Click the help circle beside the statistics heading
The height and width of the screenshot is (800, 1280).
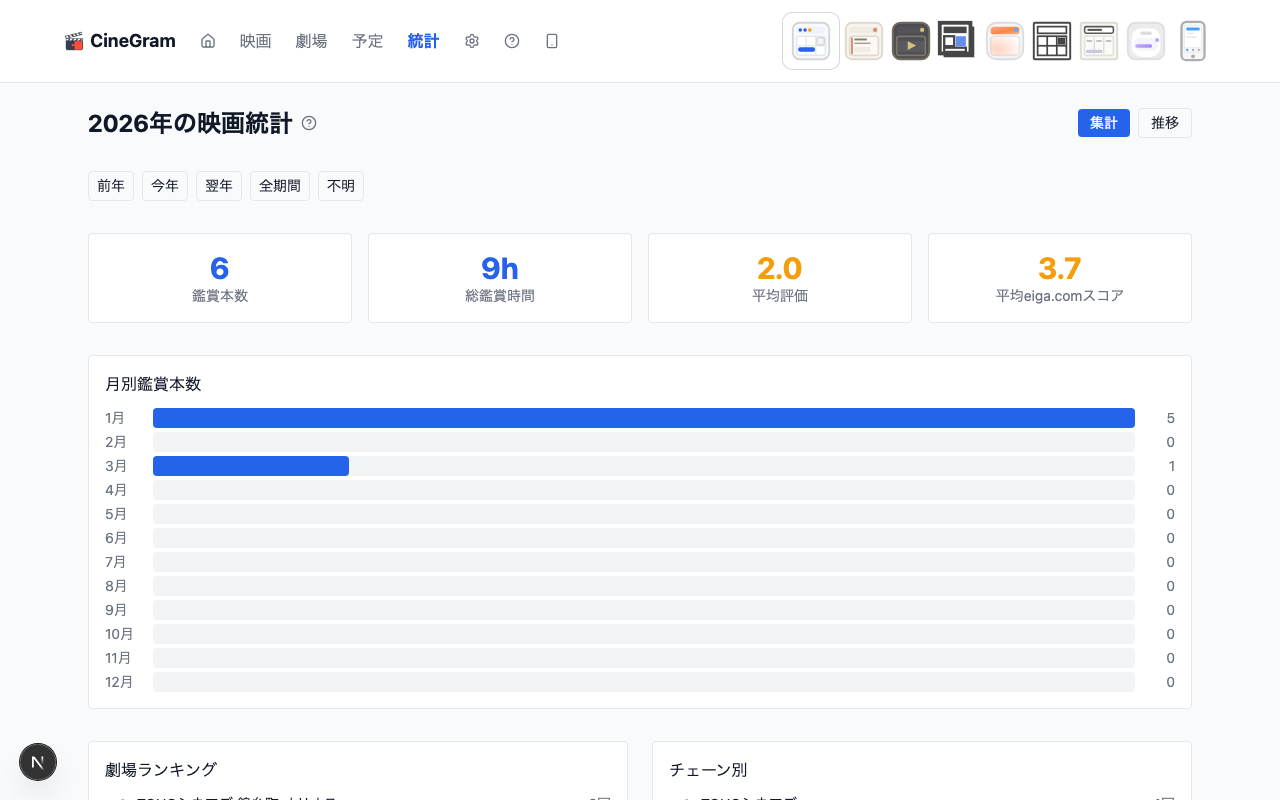pos(309,123)
